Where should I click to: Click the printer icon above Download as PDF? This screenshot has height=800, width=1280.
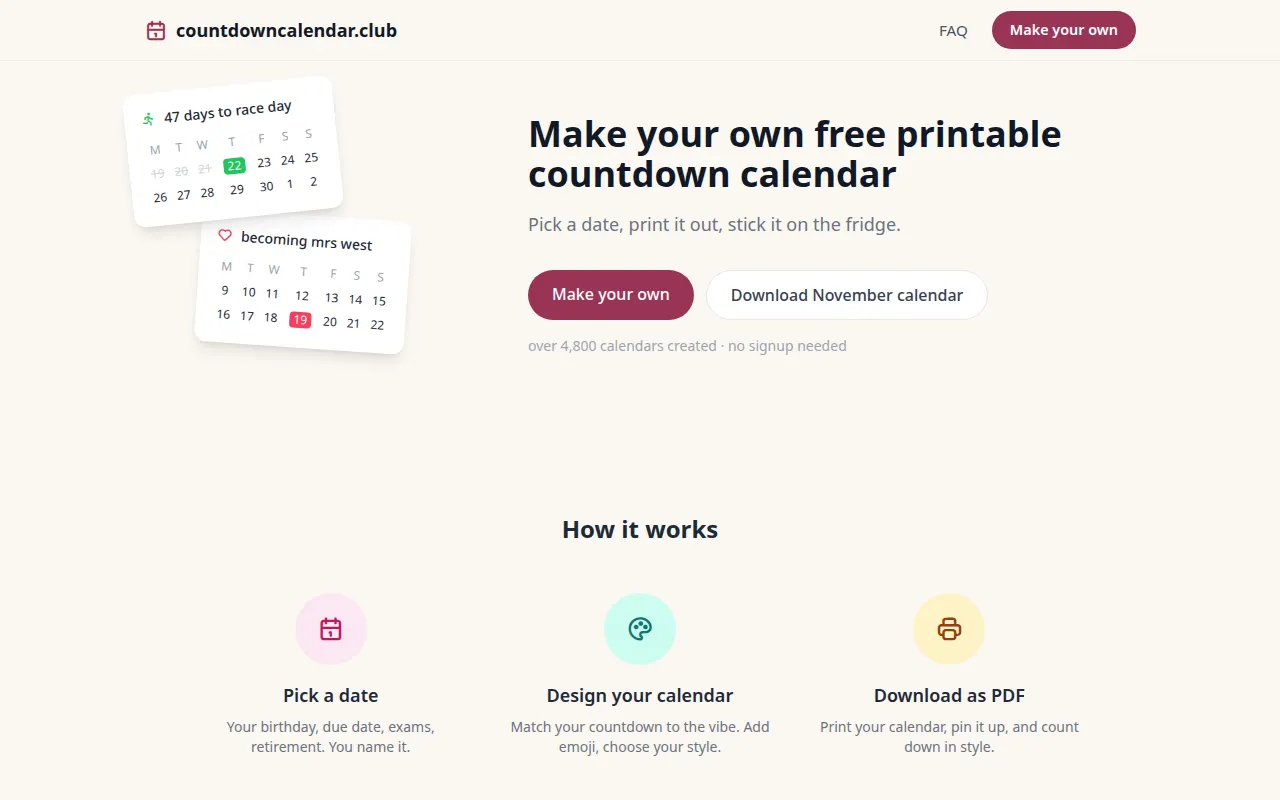point(949,629)
